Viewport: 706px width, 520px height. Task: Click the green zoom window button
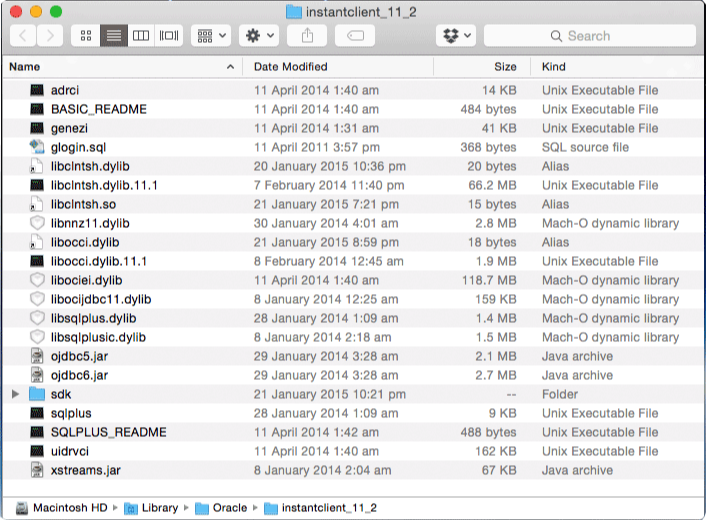click(x=56, y=12)
